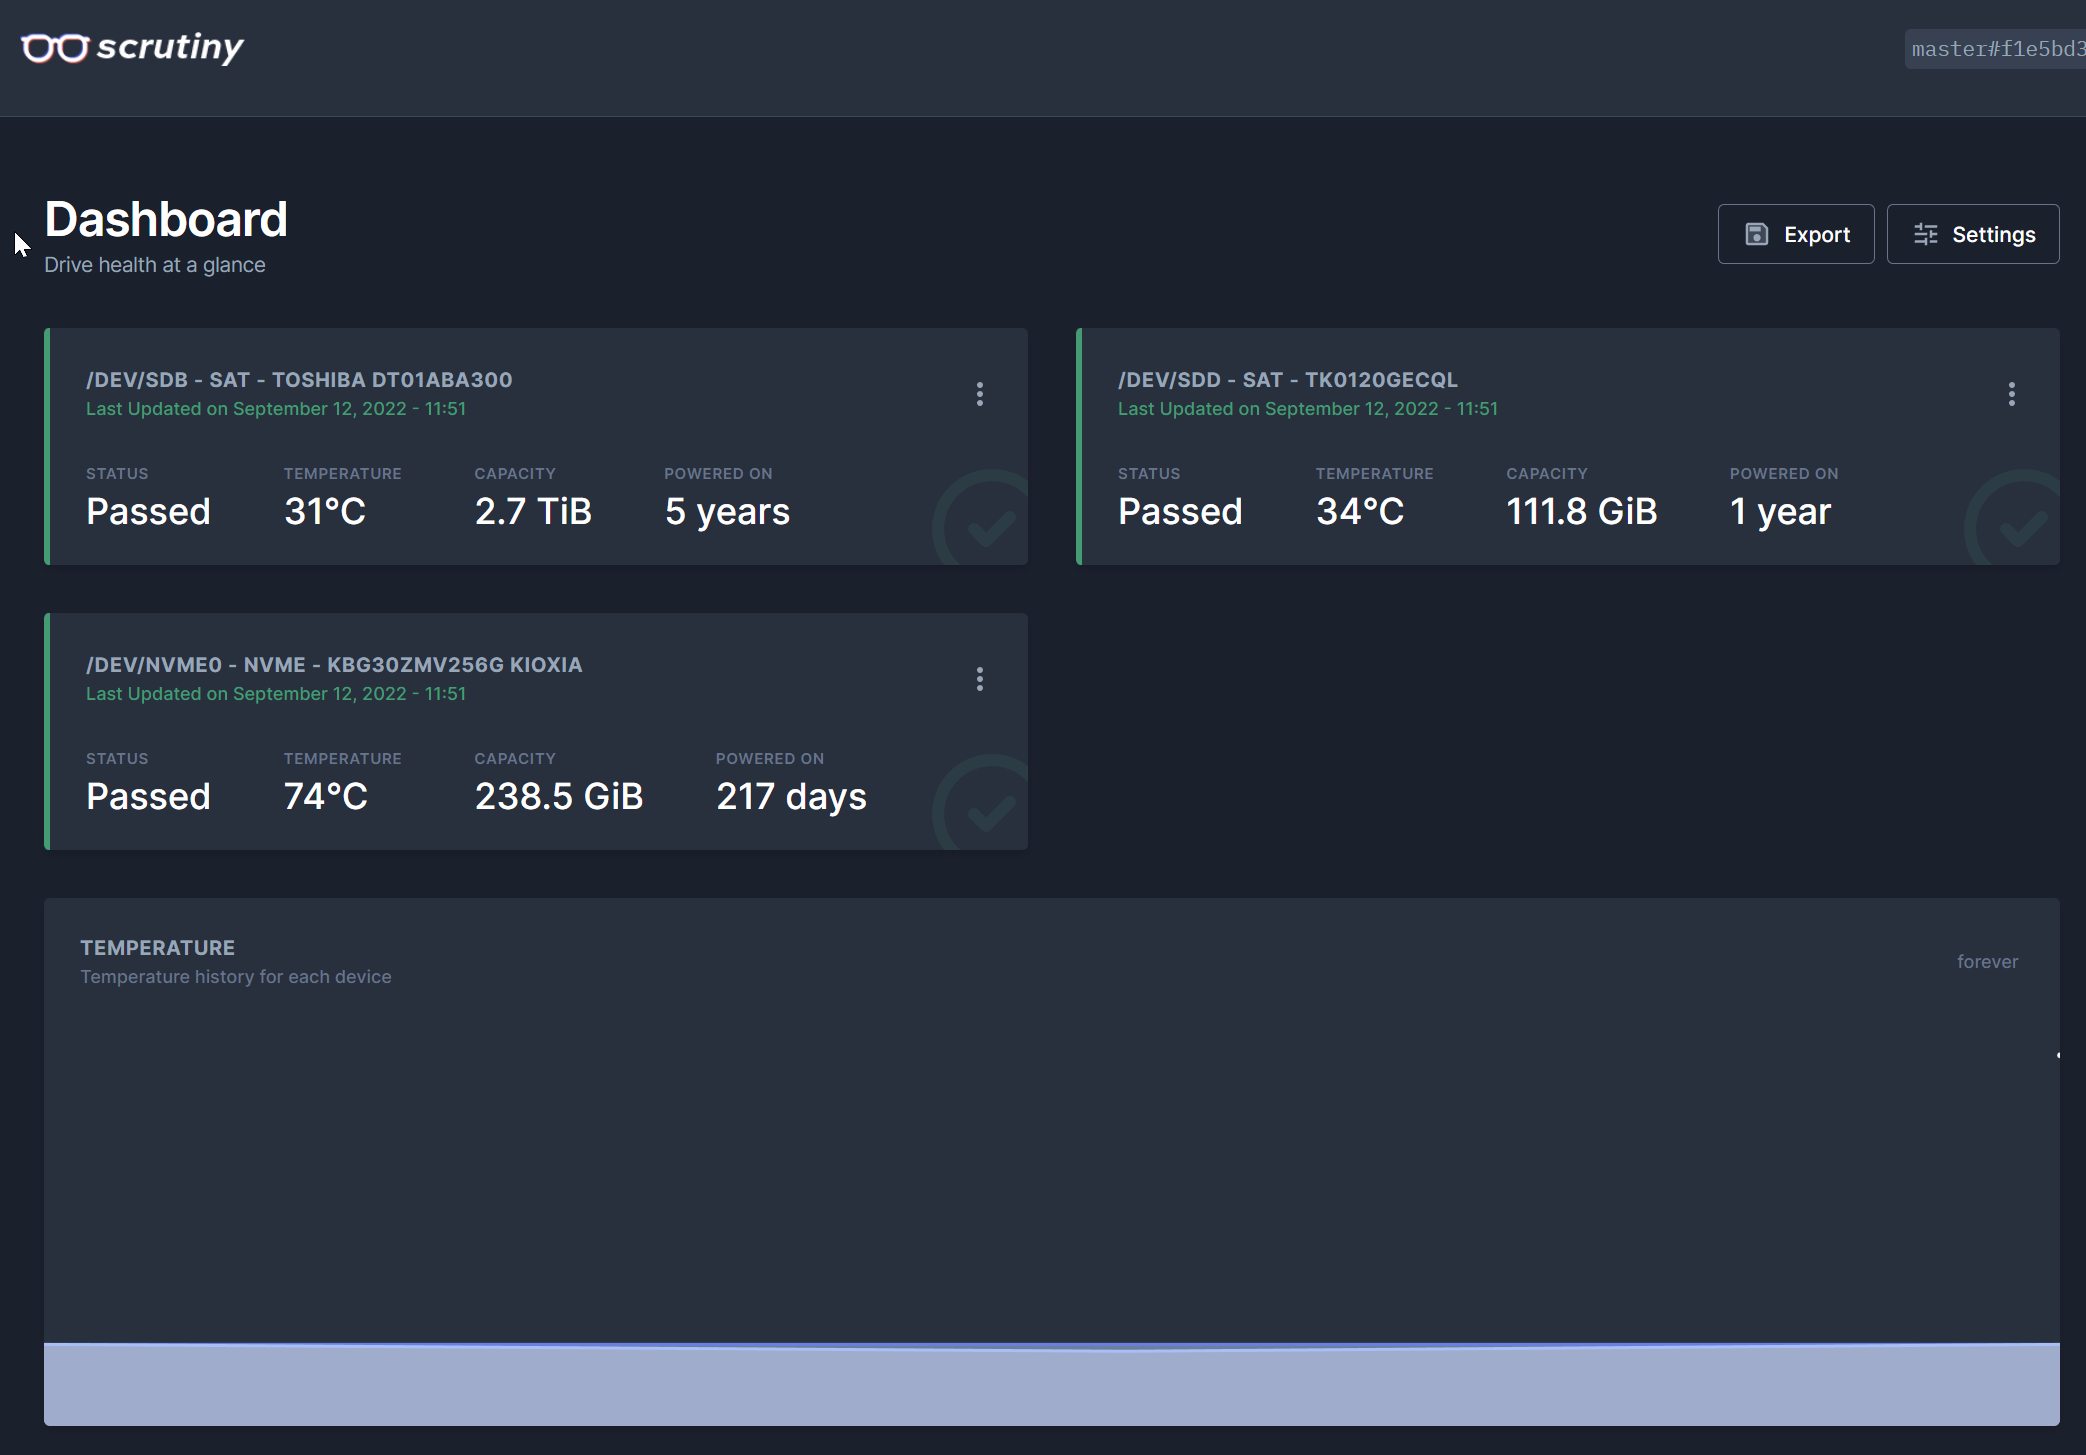Image resolution: width=2086 pixels, height=1455 pixels.
Task: Open the /DEV/SDB TOSHIBA drive title
Action: click(x=299, y=380)
